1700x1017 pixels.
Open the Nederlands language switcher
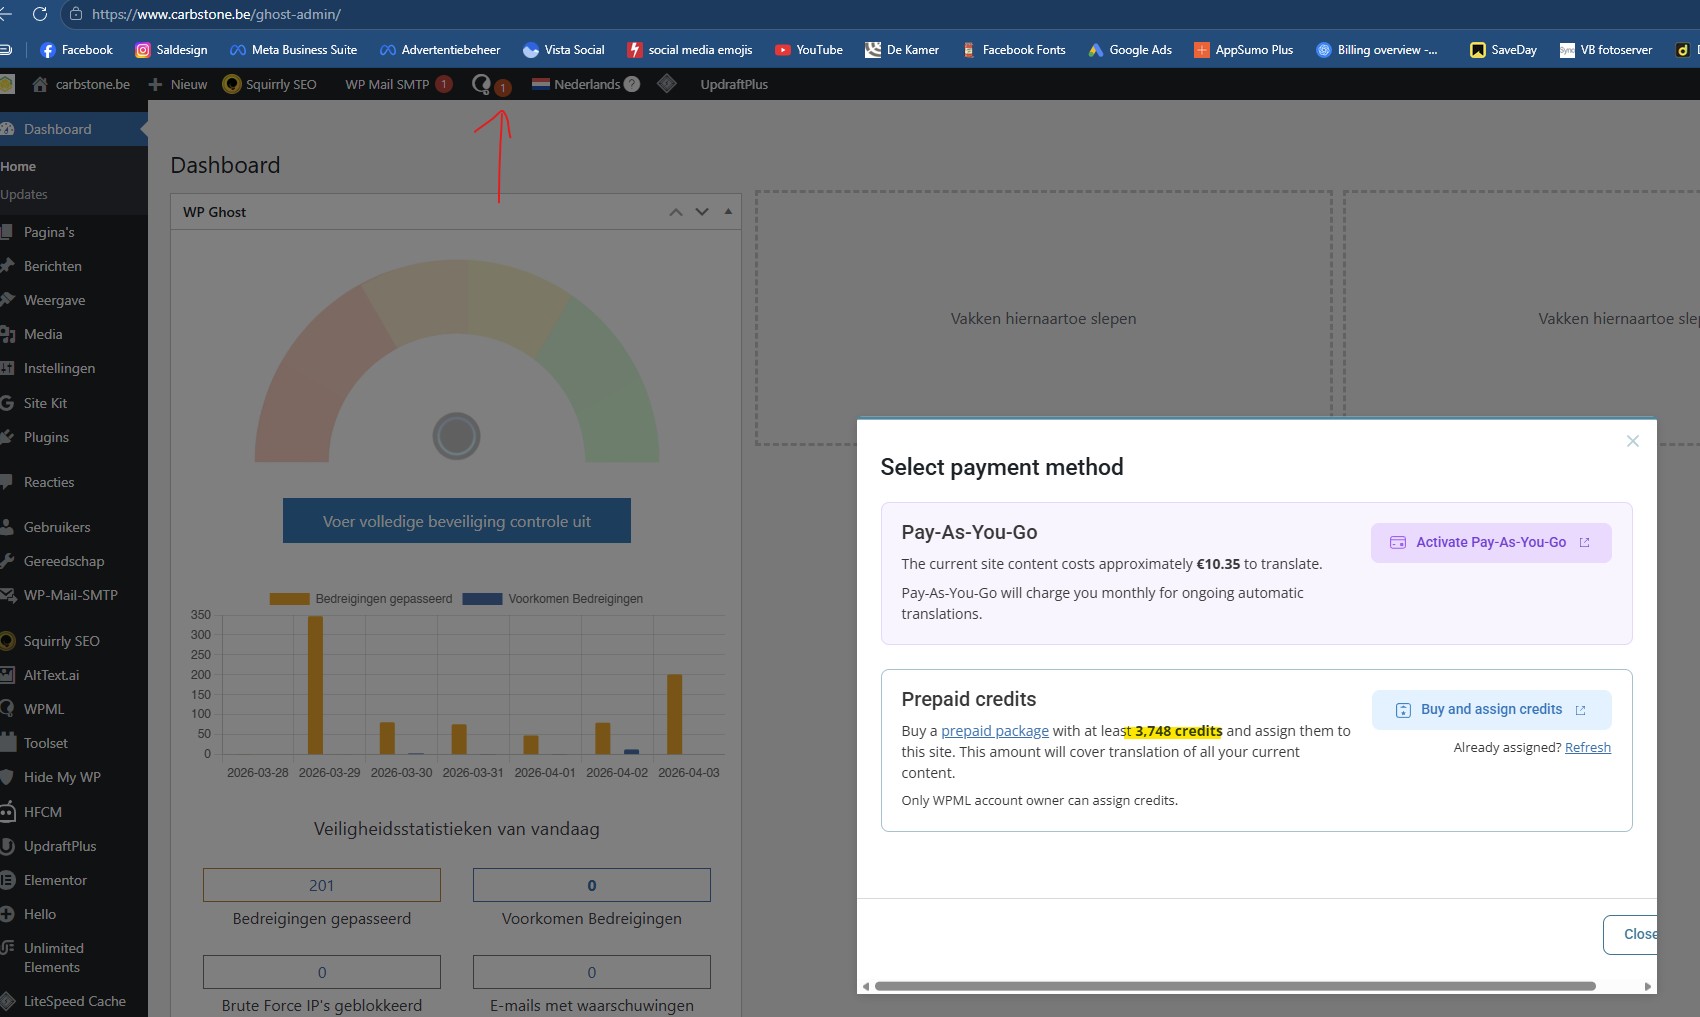[586, 85]
